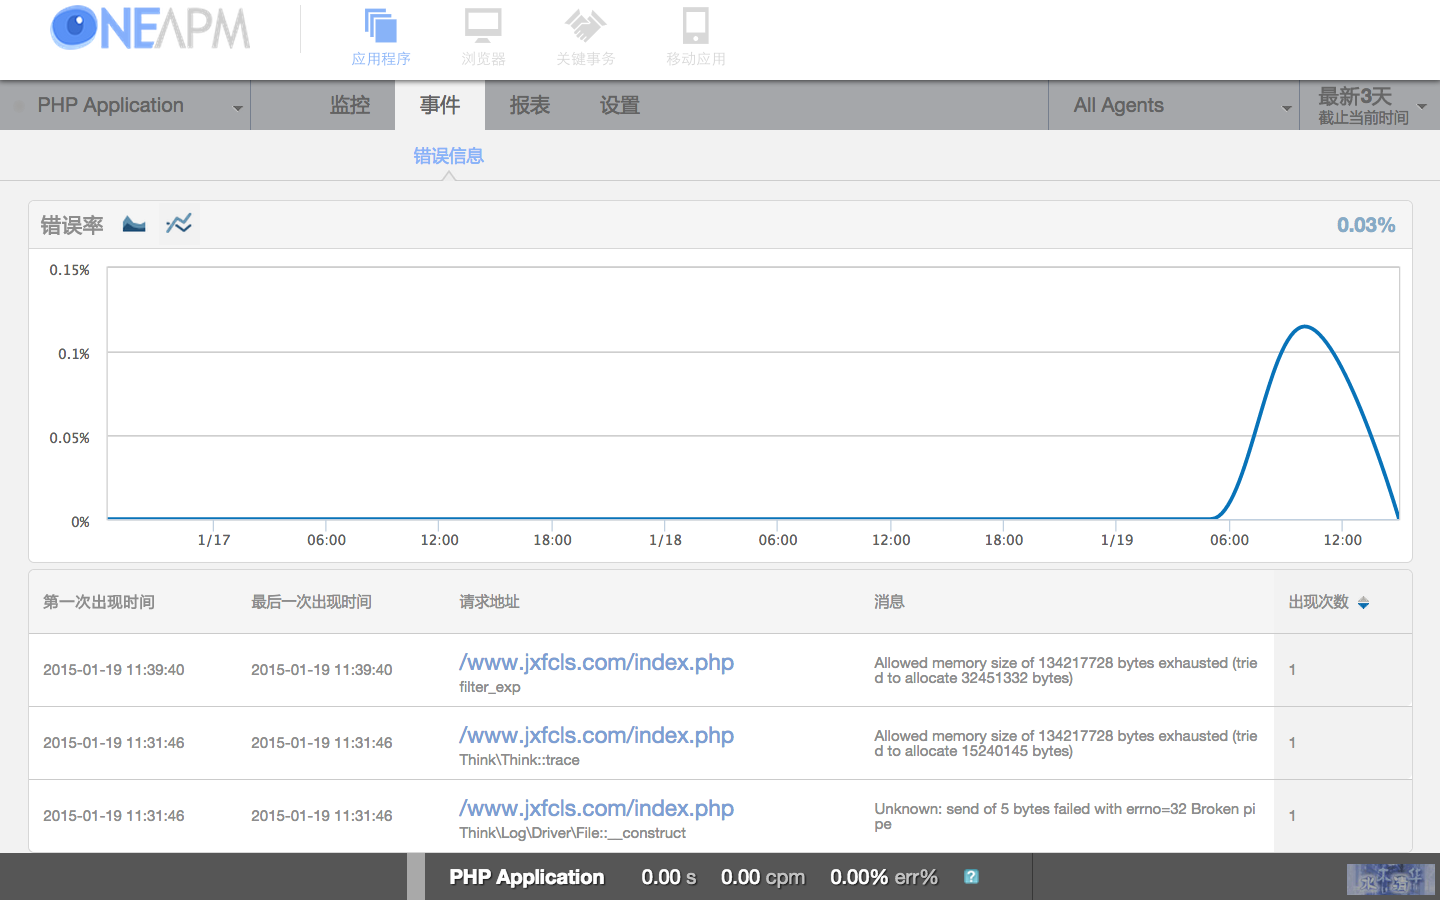Click the 最后一次出现时间 column header
1440x900 pixels.
click(x=311, y=602)
